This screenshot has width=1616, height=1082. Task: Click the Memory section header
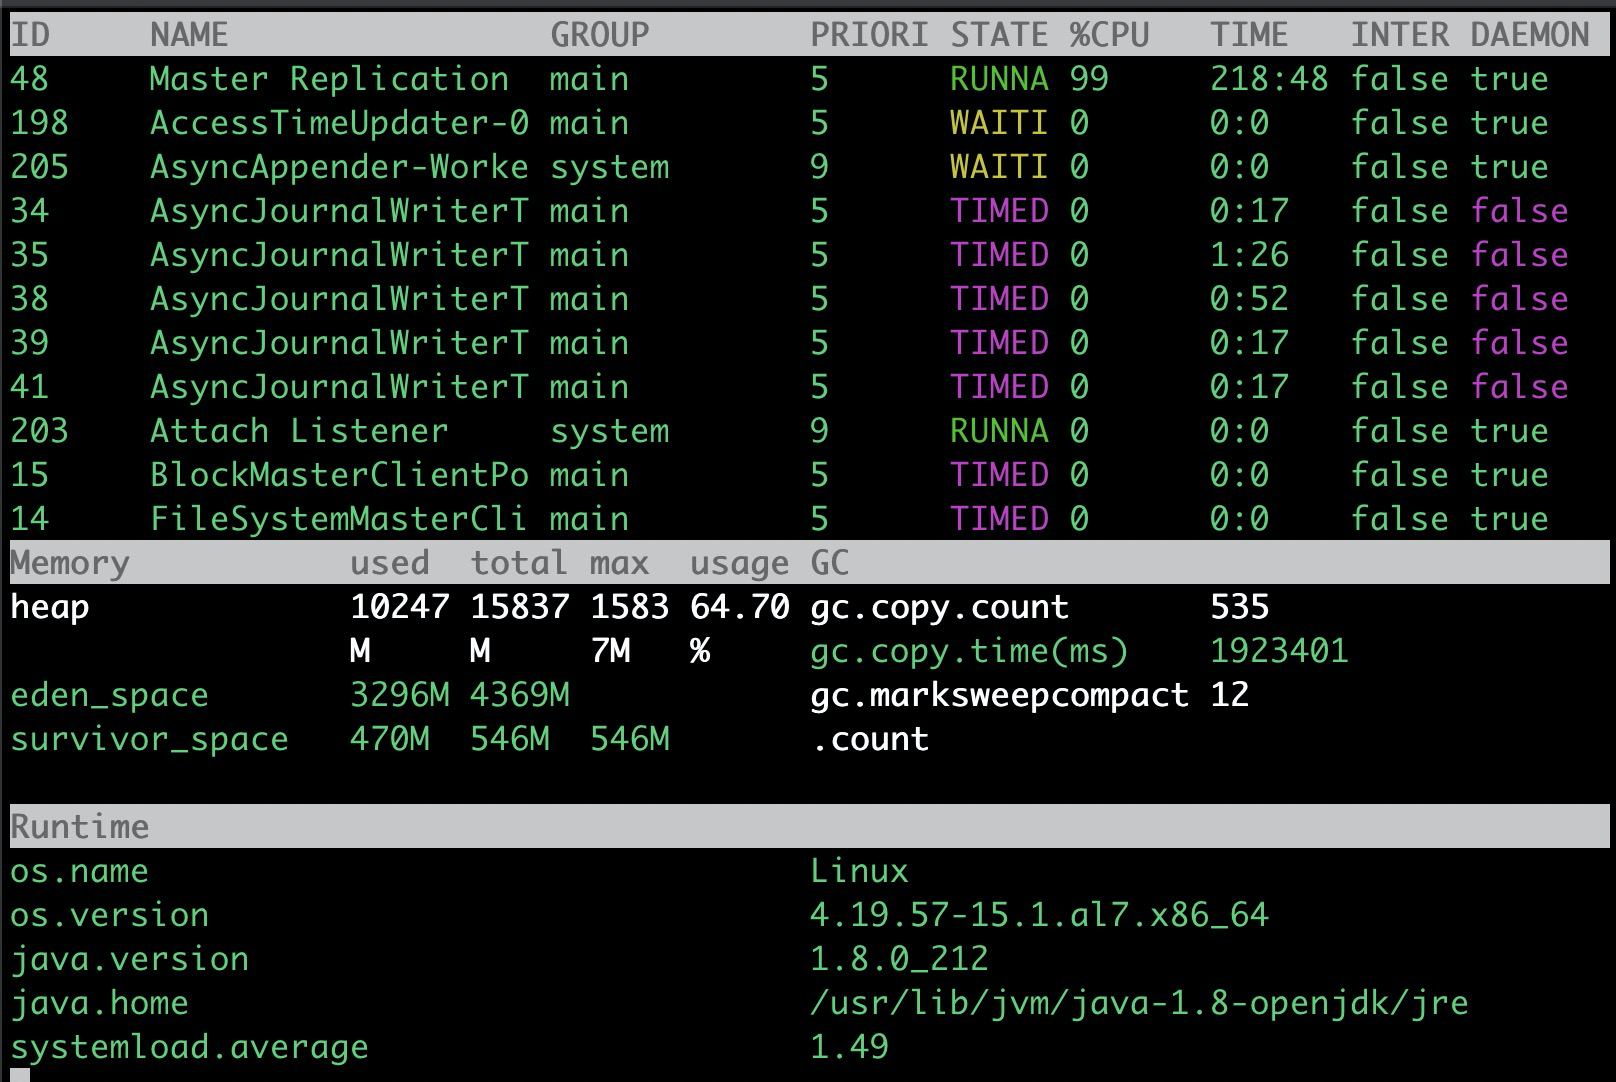tap(69, 562)
